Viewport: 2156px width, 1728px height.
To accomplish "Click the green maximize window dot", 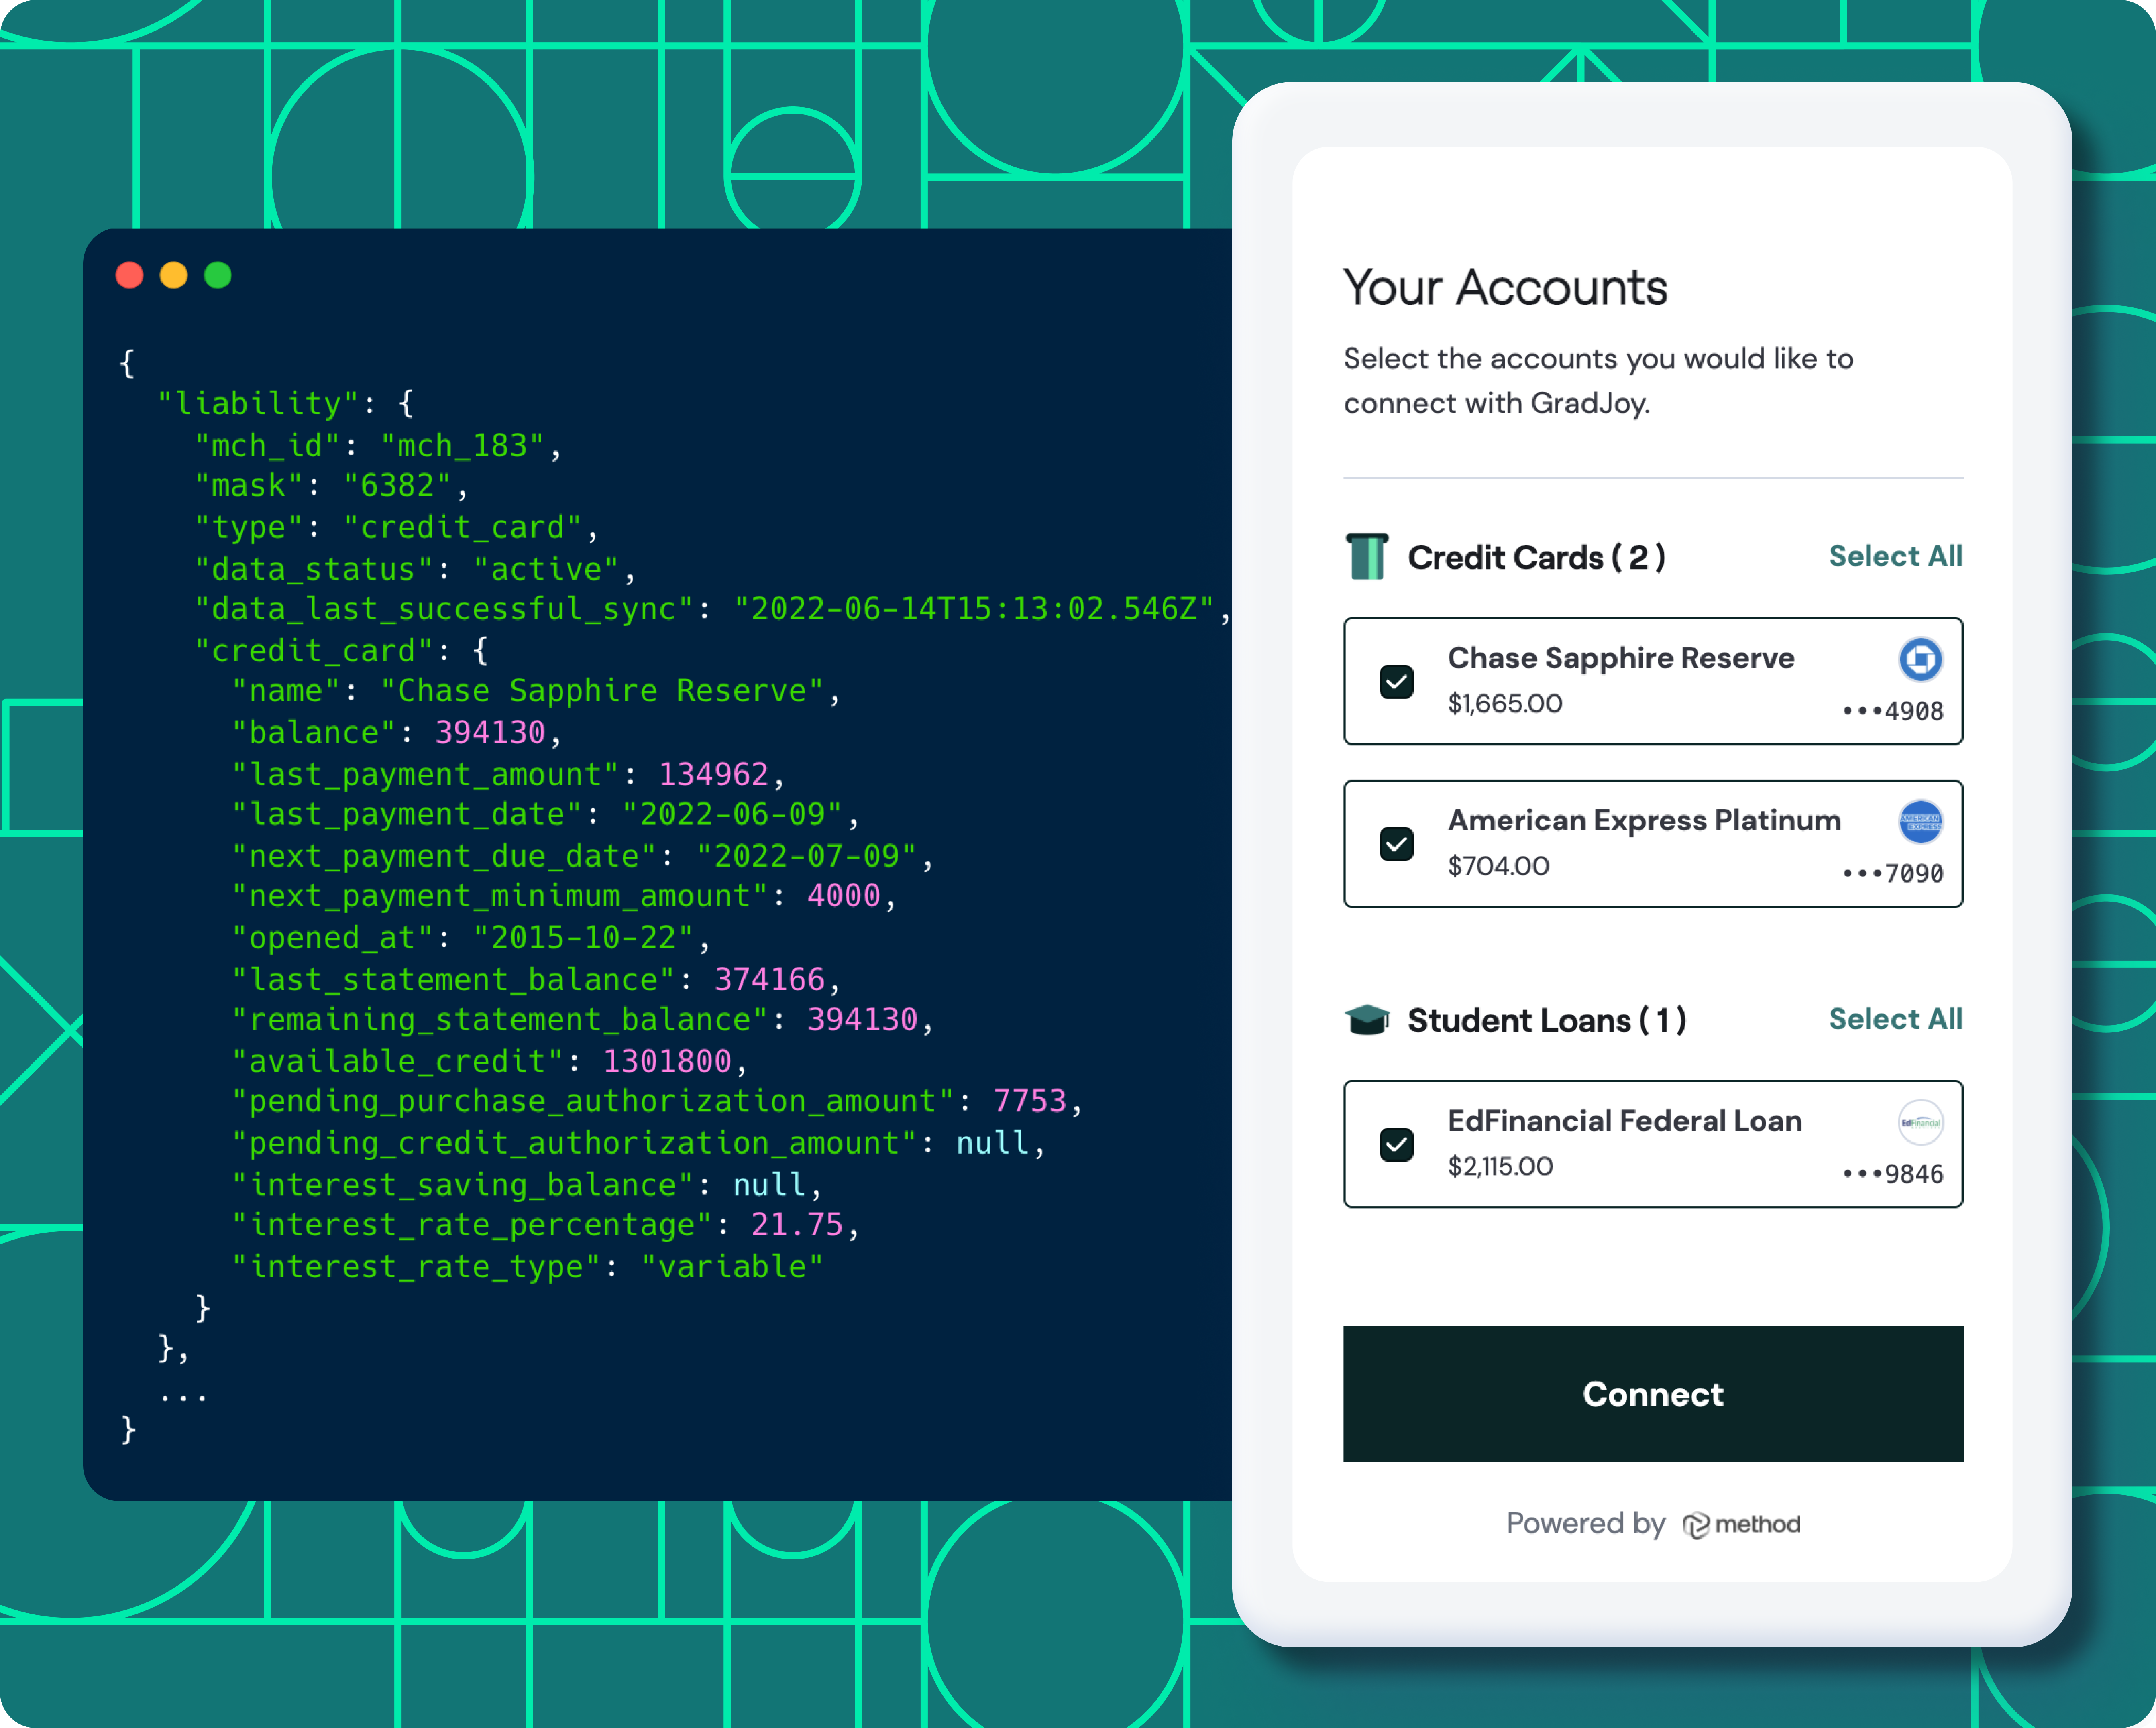I will click(218, 275).
